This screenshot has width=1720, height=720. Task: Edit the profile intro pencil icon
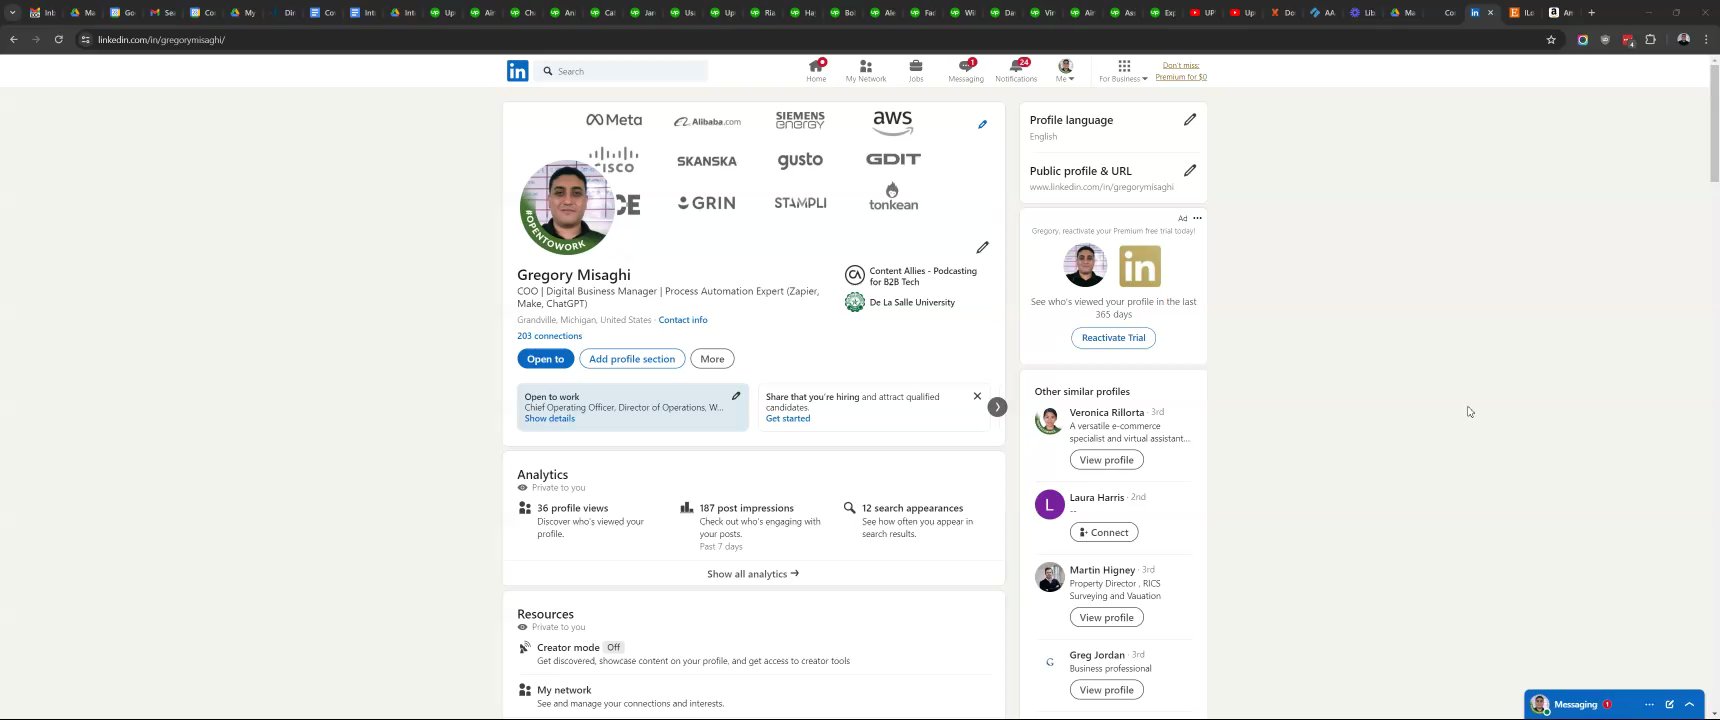click(x=982, y=247)
